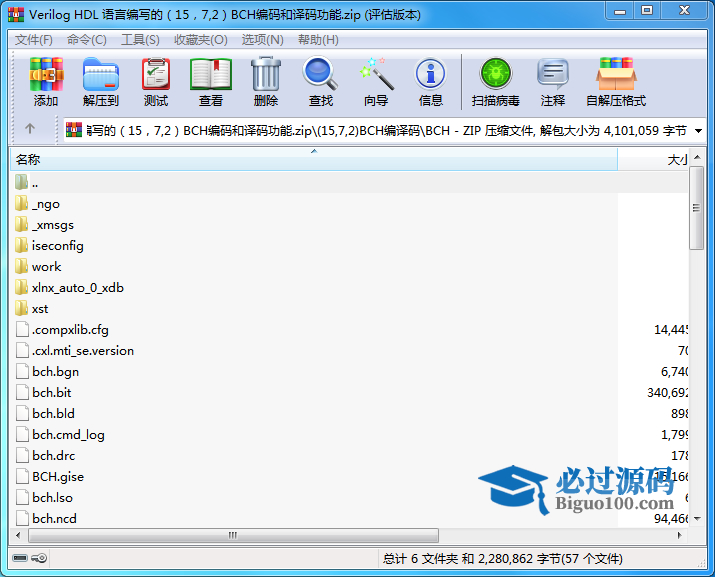Select the bch.bld file
This screenshot has height=577, width=715.
[x=45, y=413]
